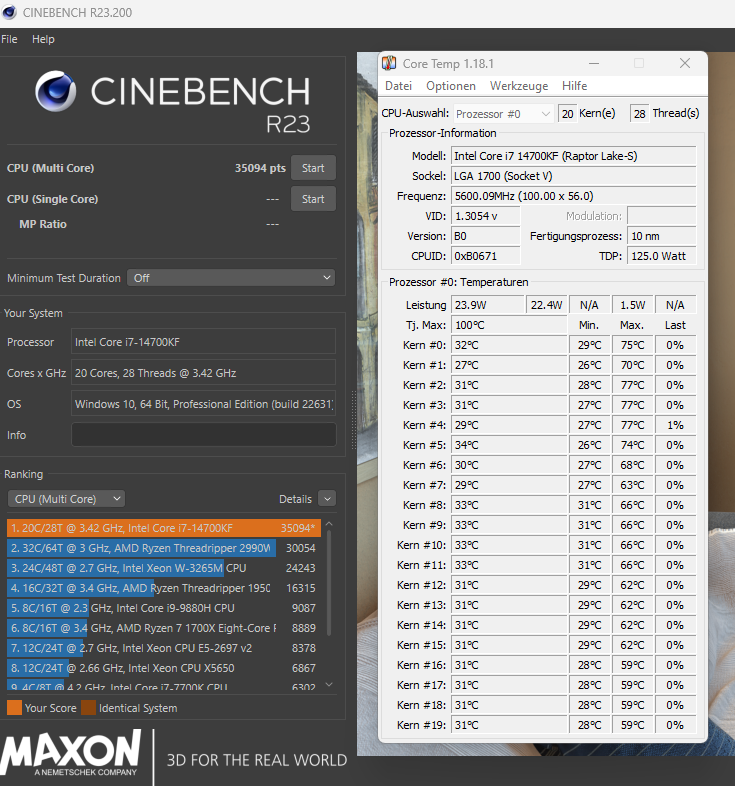This screenshot has width=735, height=786.
Task: Click the MAXON logo at bottom
Action: 71,753
